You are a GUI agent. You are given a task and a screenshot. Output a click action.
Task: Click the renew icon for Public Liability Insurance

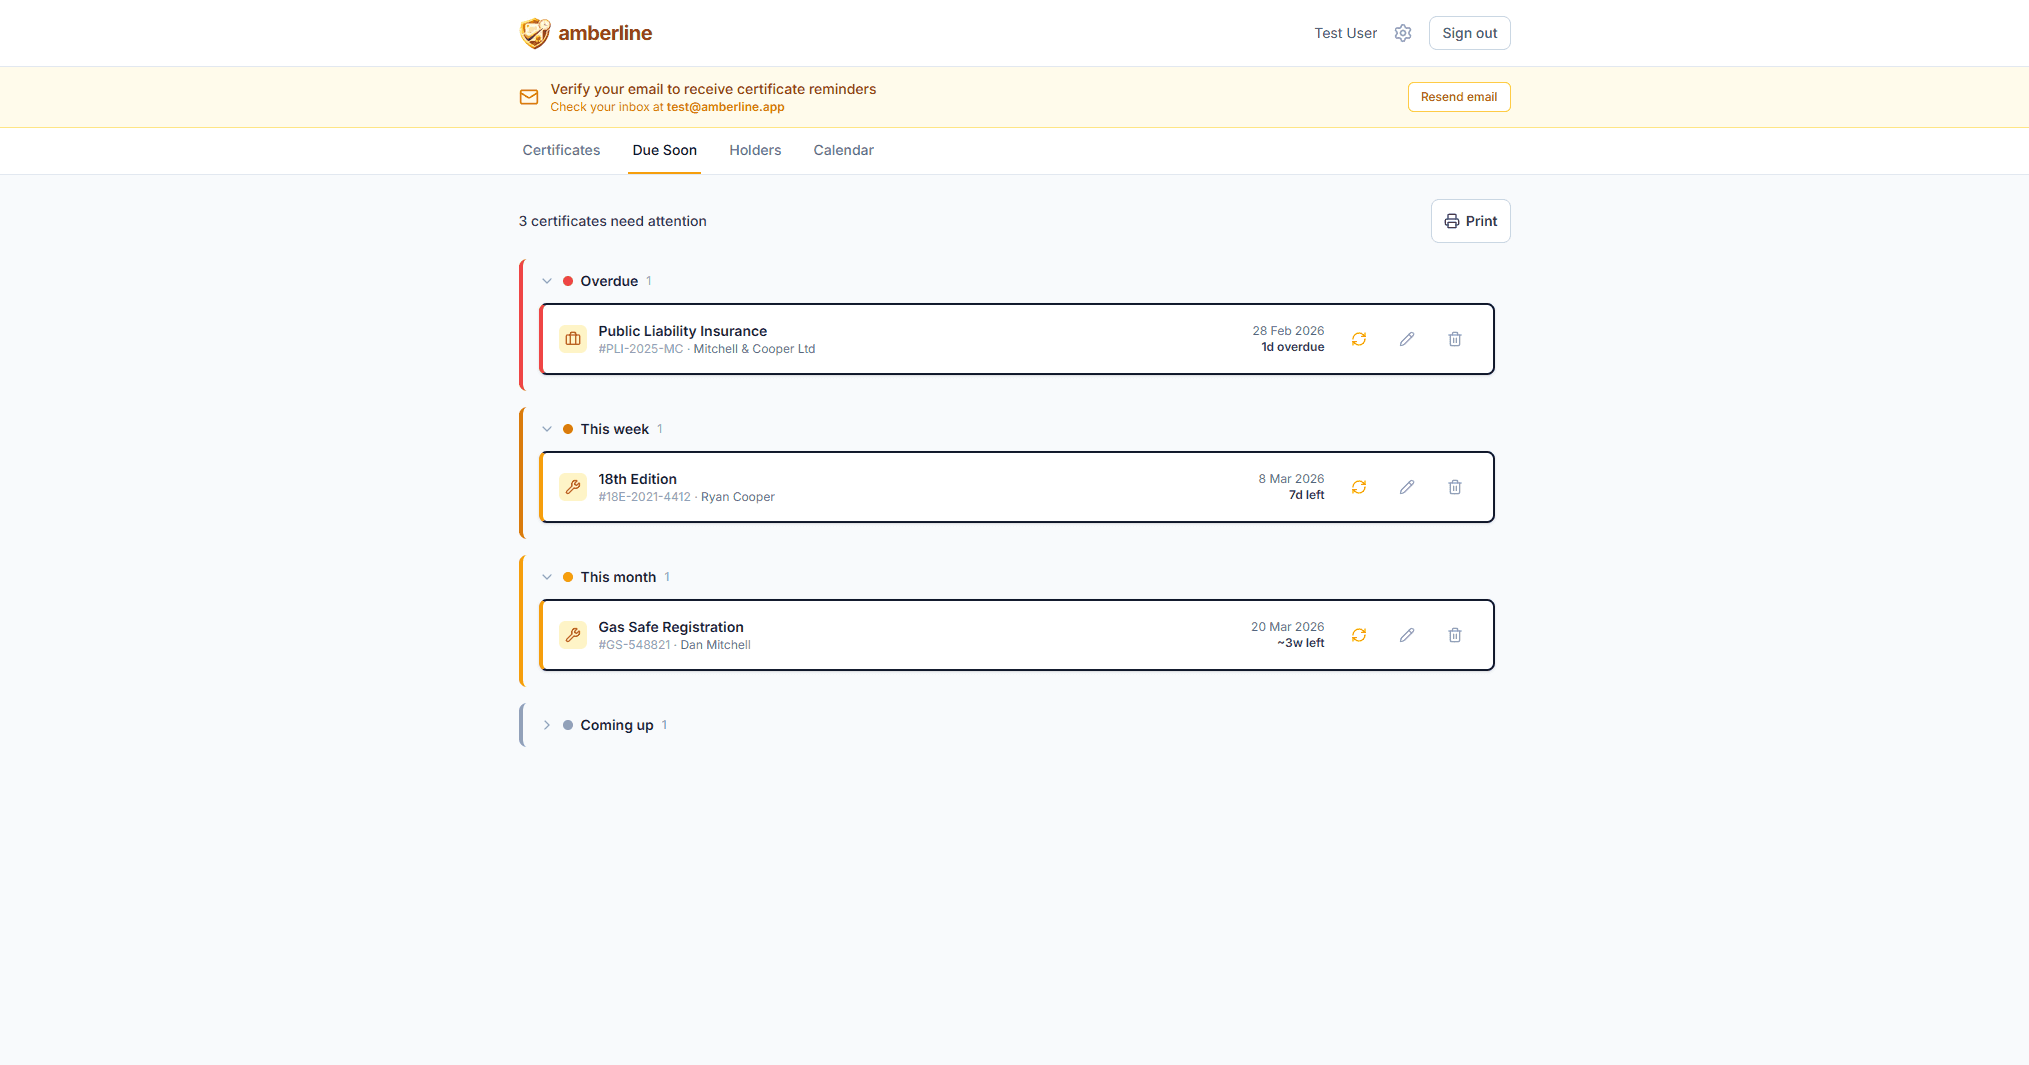1358,339
